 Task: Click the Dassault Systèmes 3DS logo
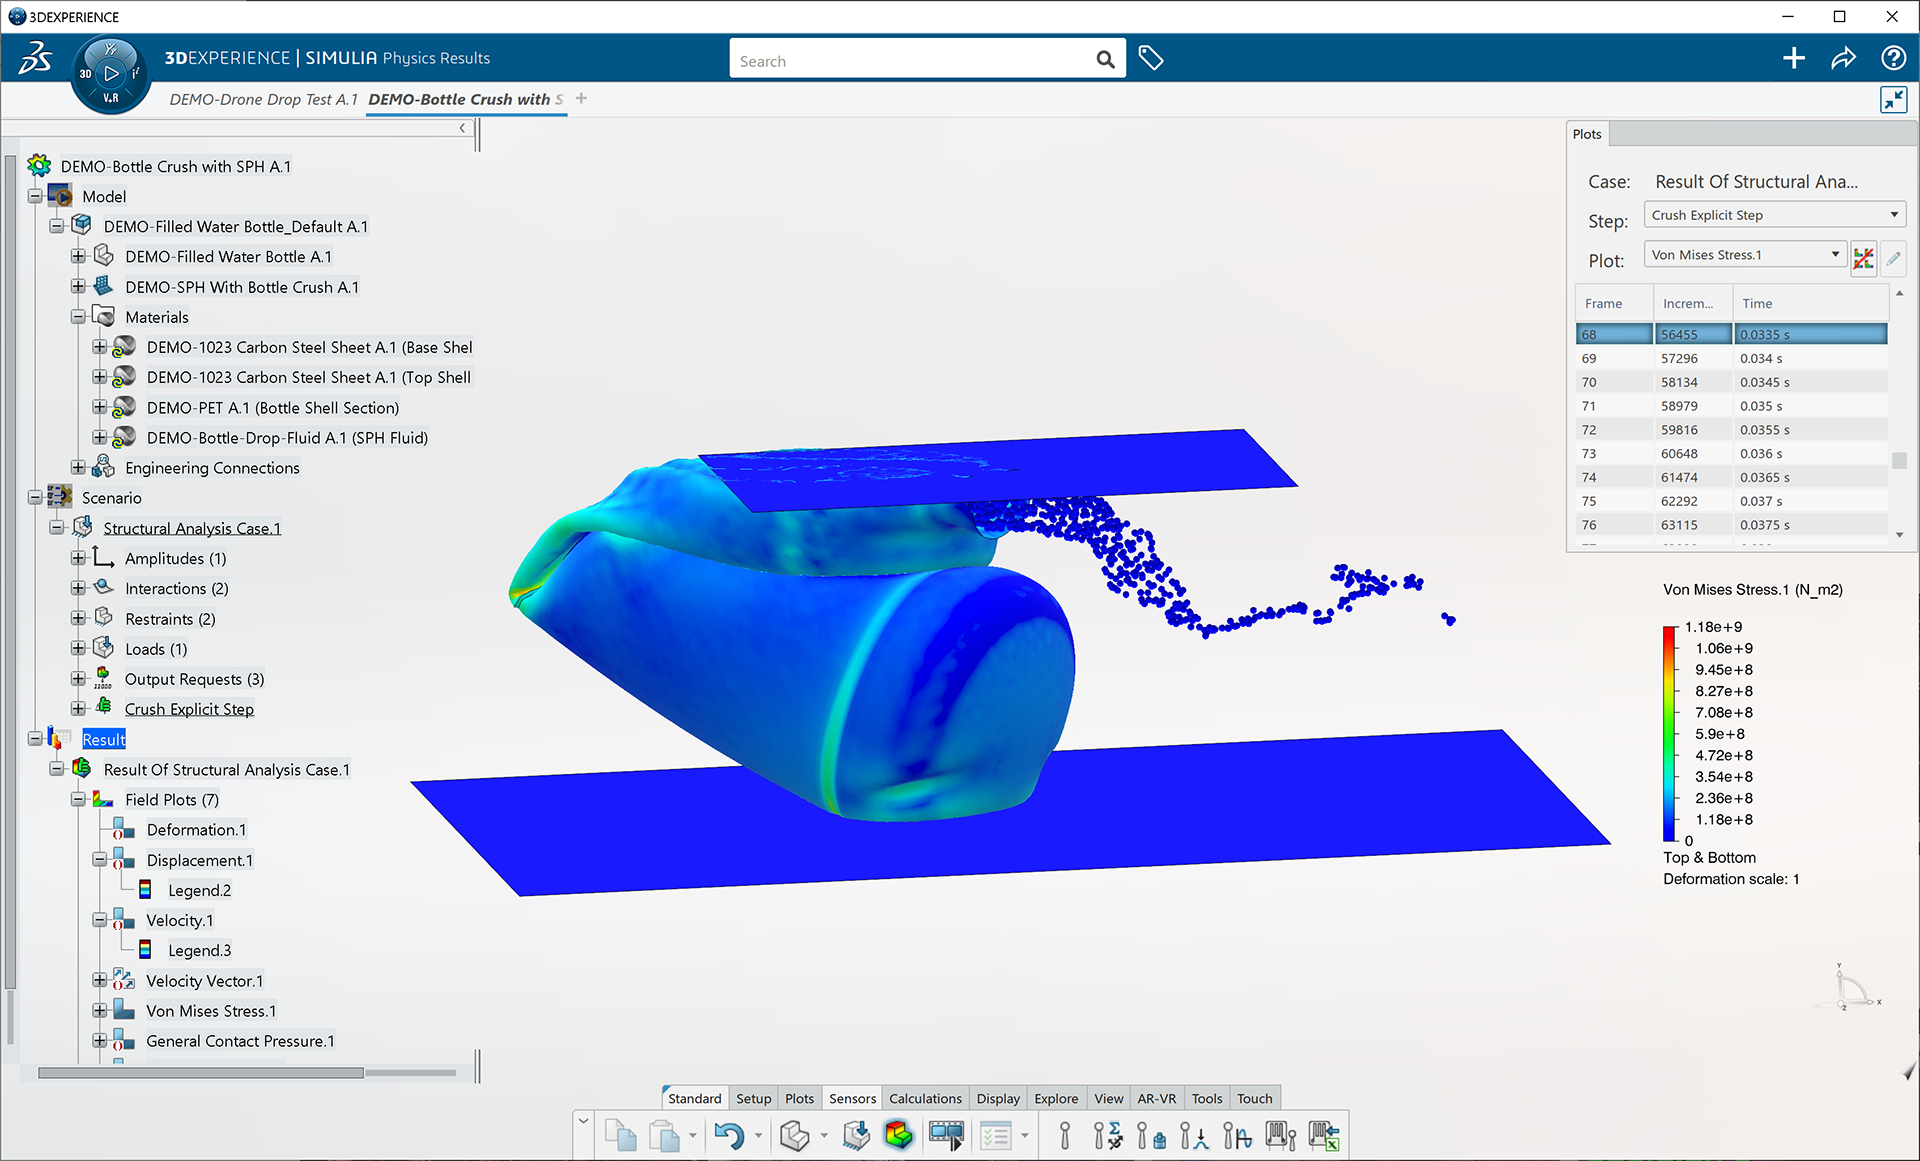pyautogui.click(x=36, y=58)
